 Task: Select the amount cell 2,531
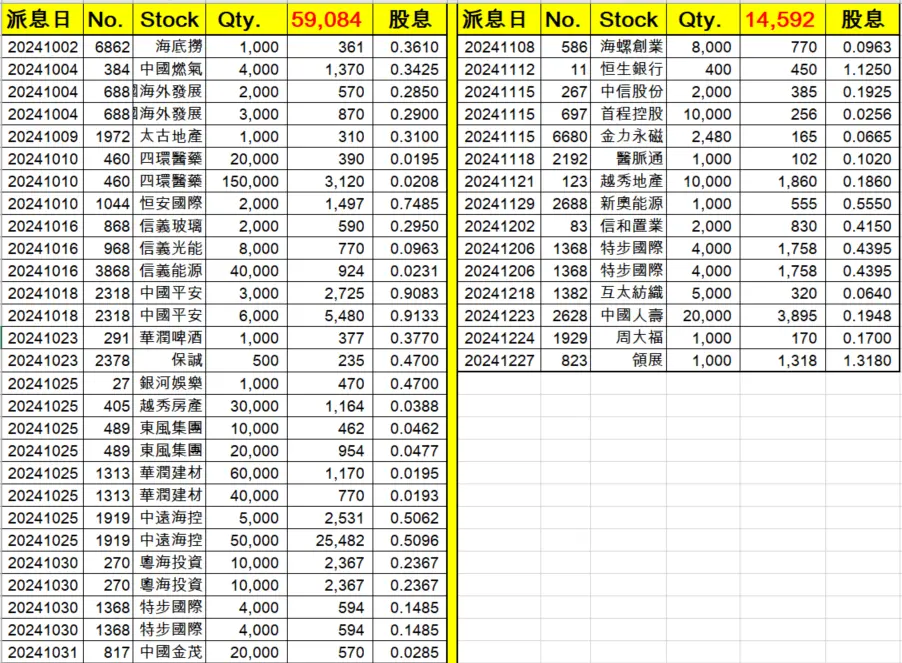tap(330, 518)
